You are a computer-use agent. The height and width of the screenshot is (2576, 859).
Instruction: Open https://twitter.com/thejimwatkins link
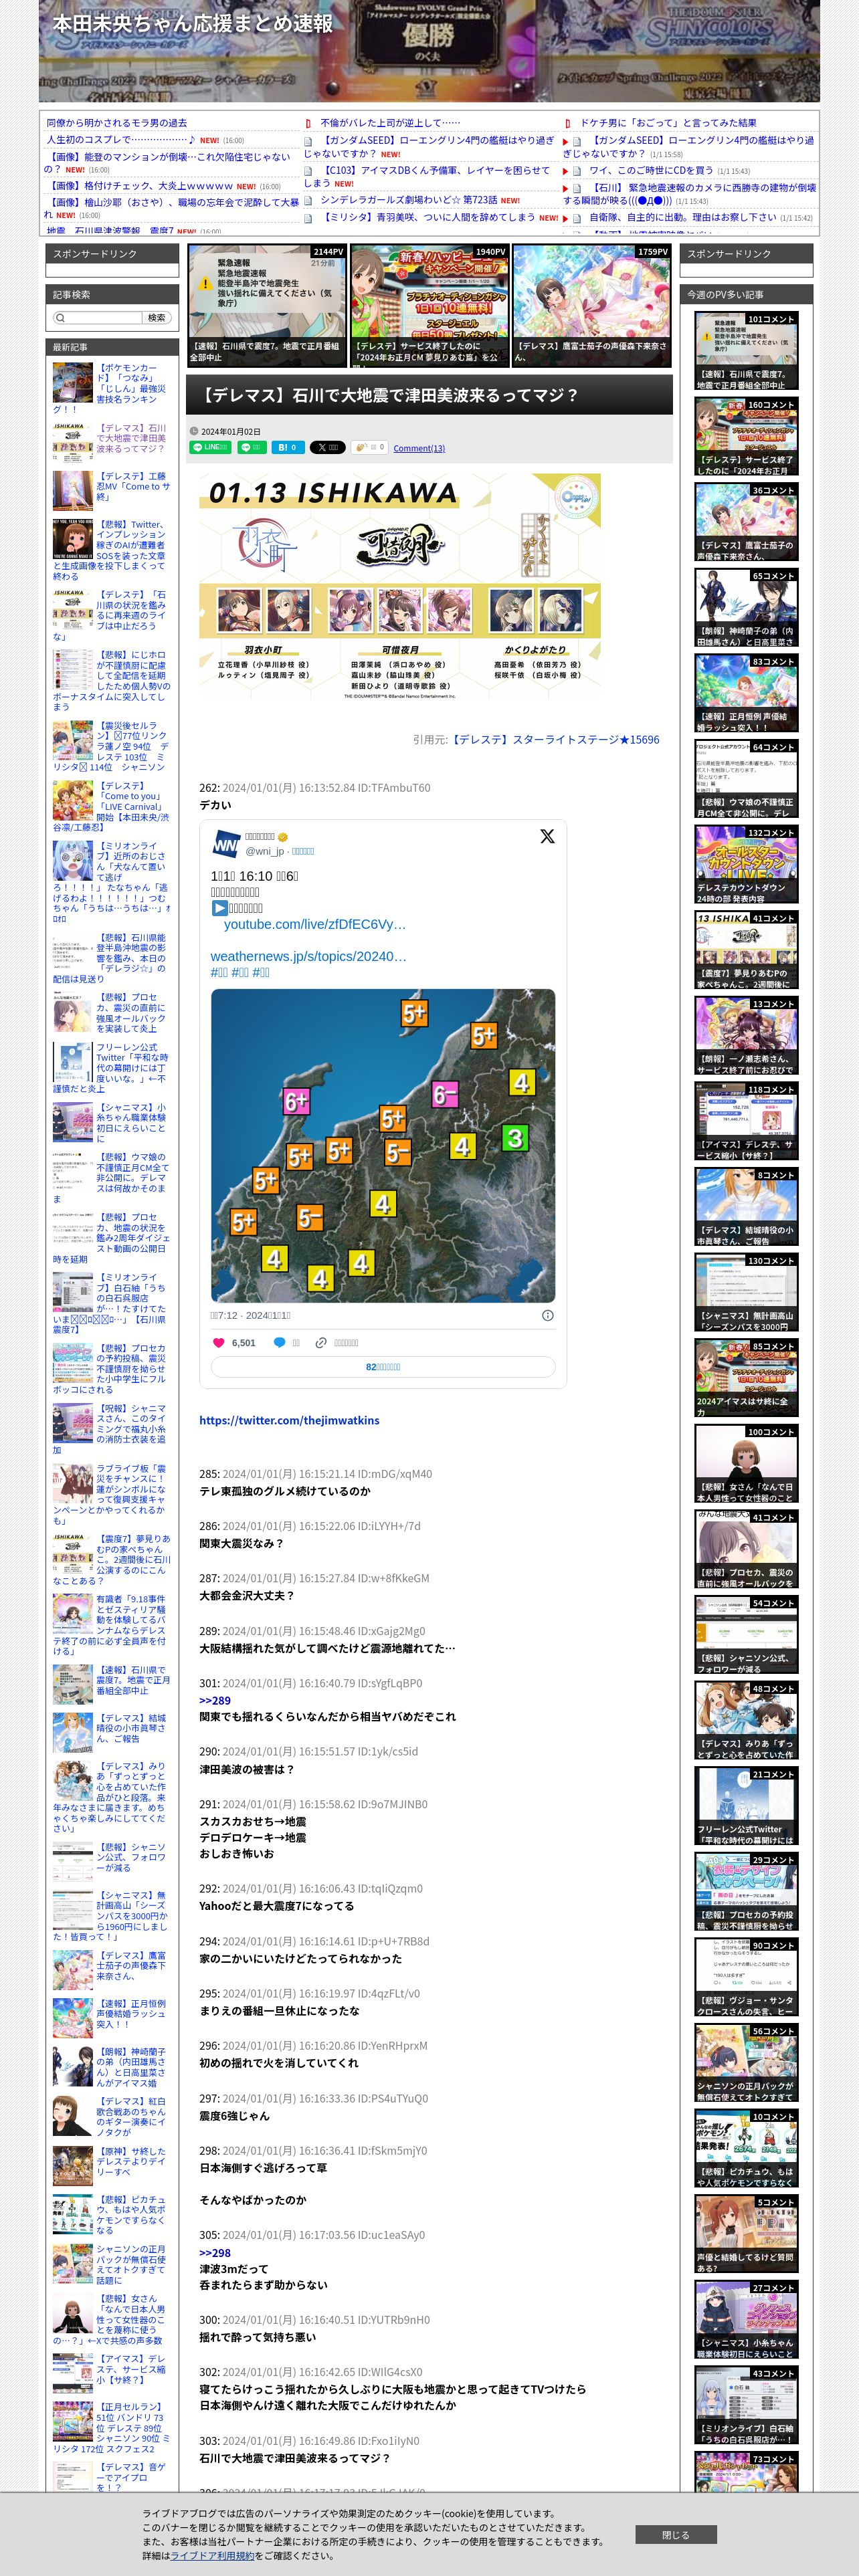point(289,1420)
